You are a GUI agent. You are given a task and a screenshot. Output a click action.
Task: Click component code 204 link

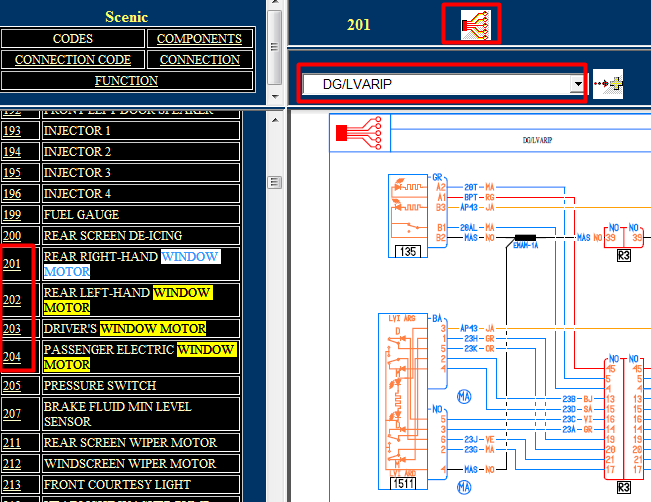click(12, 357)
